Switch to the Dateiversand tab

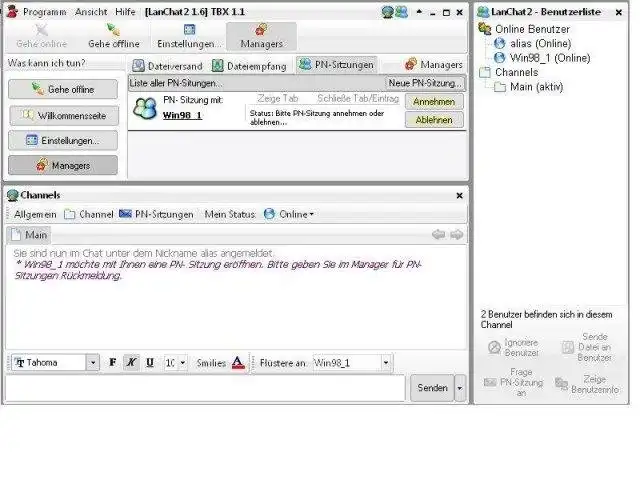click(x=167, y=65)
